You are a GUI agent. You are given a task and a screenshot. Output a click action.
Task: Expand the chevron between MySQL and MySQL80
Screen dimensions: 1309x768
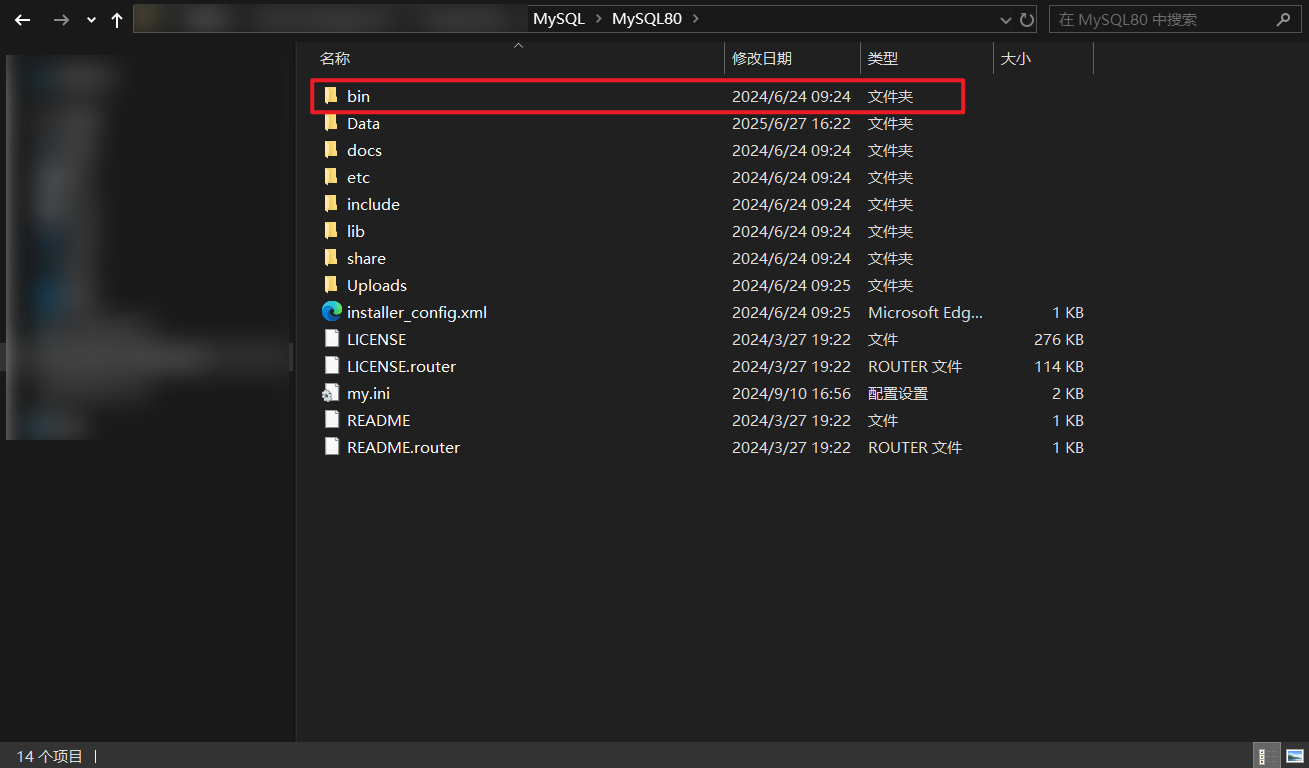(x=599, y=19)
